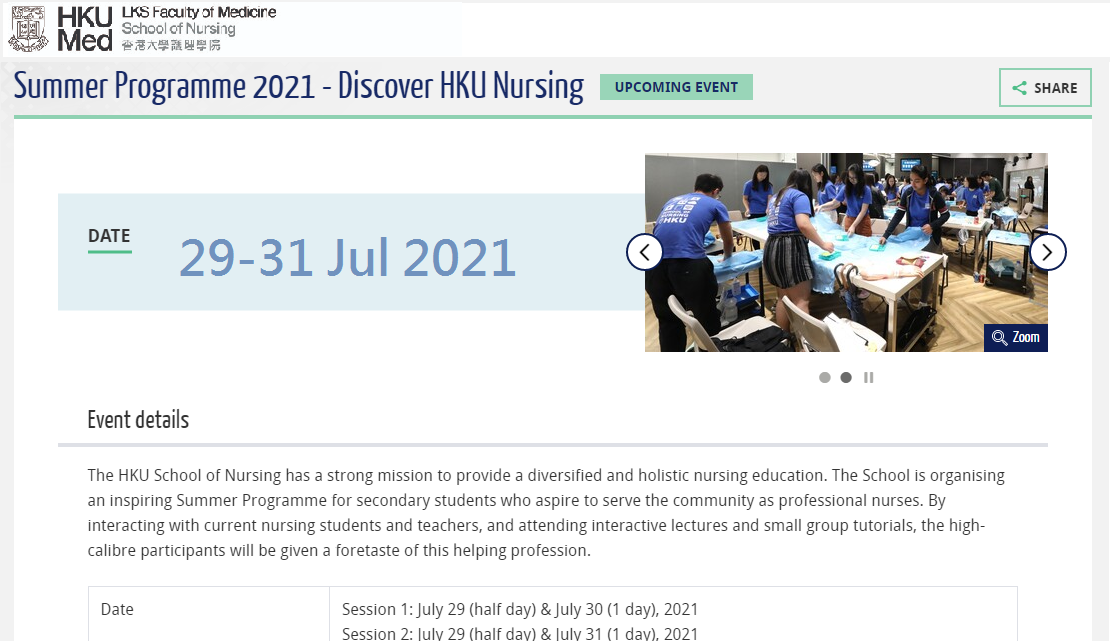Go to the previous carousel photo

pyautogui.click(x=645, y=252)
